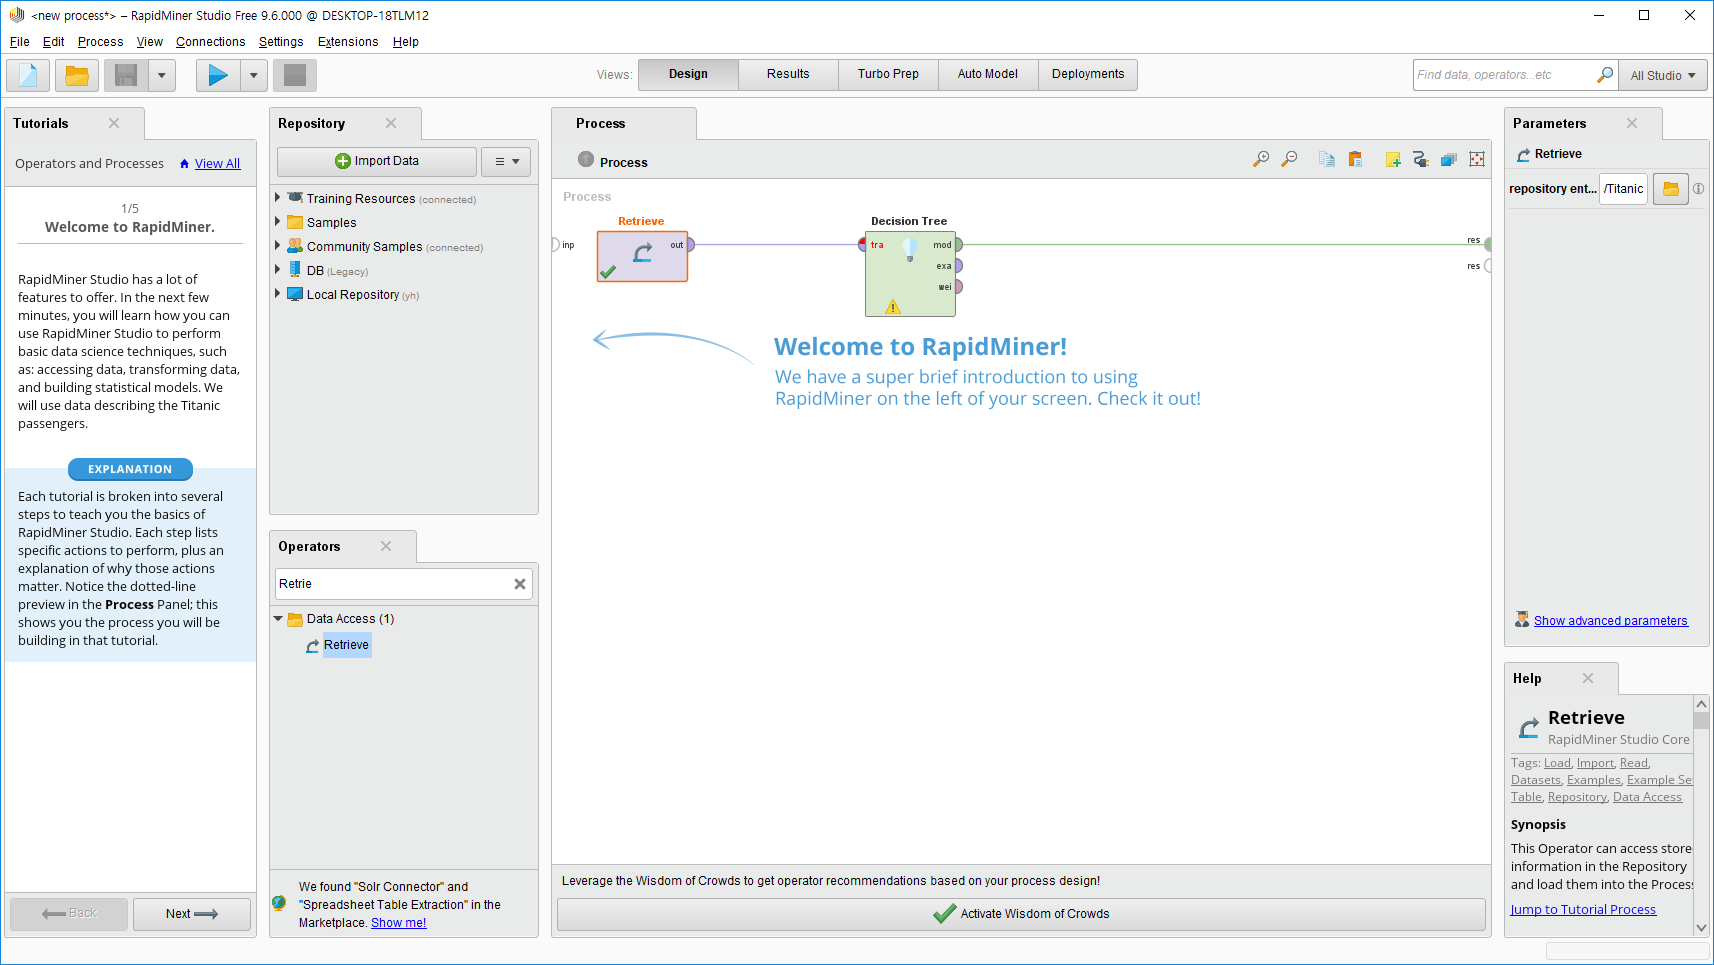The height and width of the screenshot is (965, 1714).
Task: Open the repository options menu dropdown
Action: 506,161
